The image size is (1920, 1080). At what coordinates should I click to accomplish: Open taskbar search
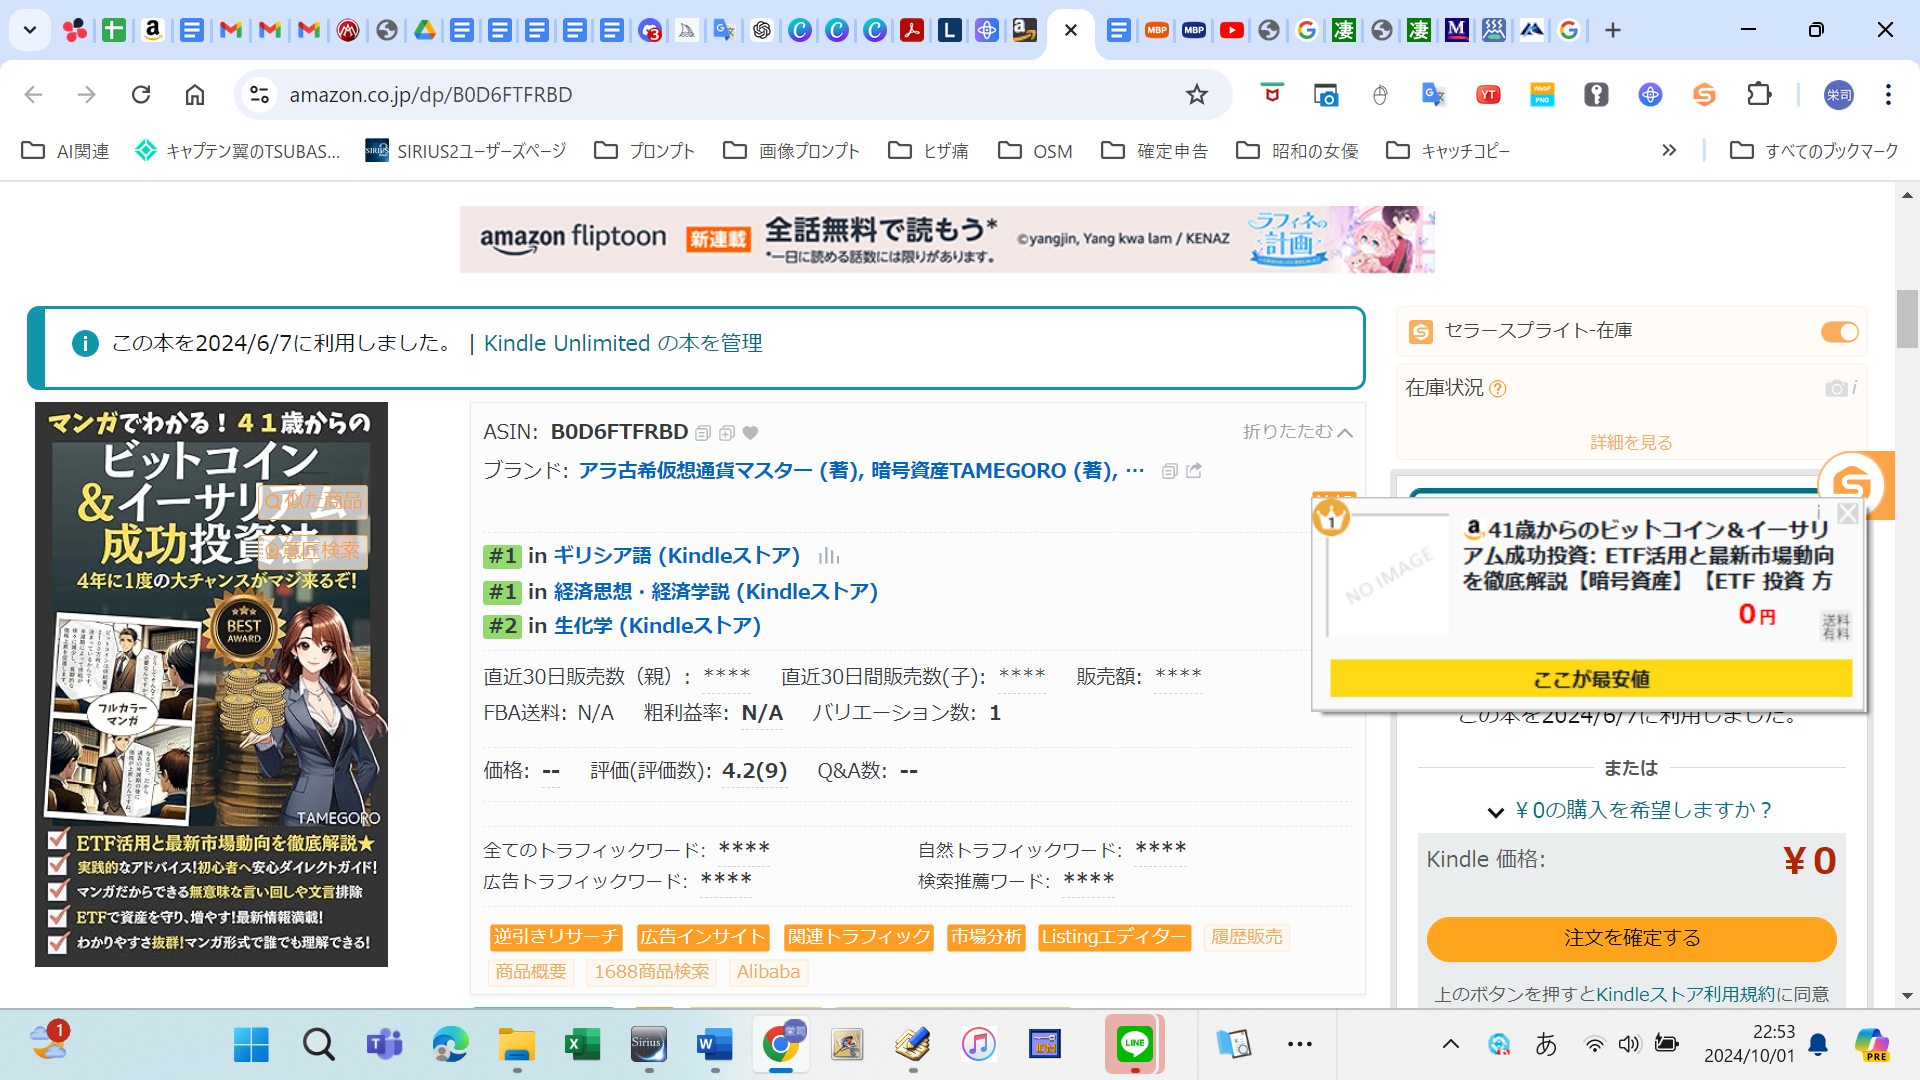(318, 1044)
